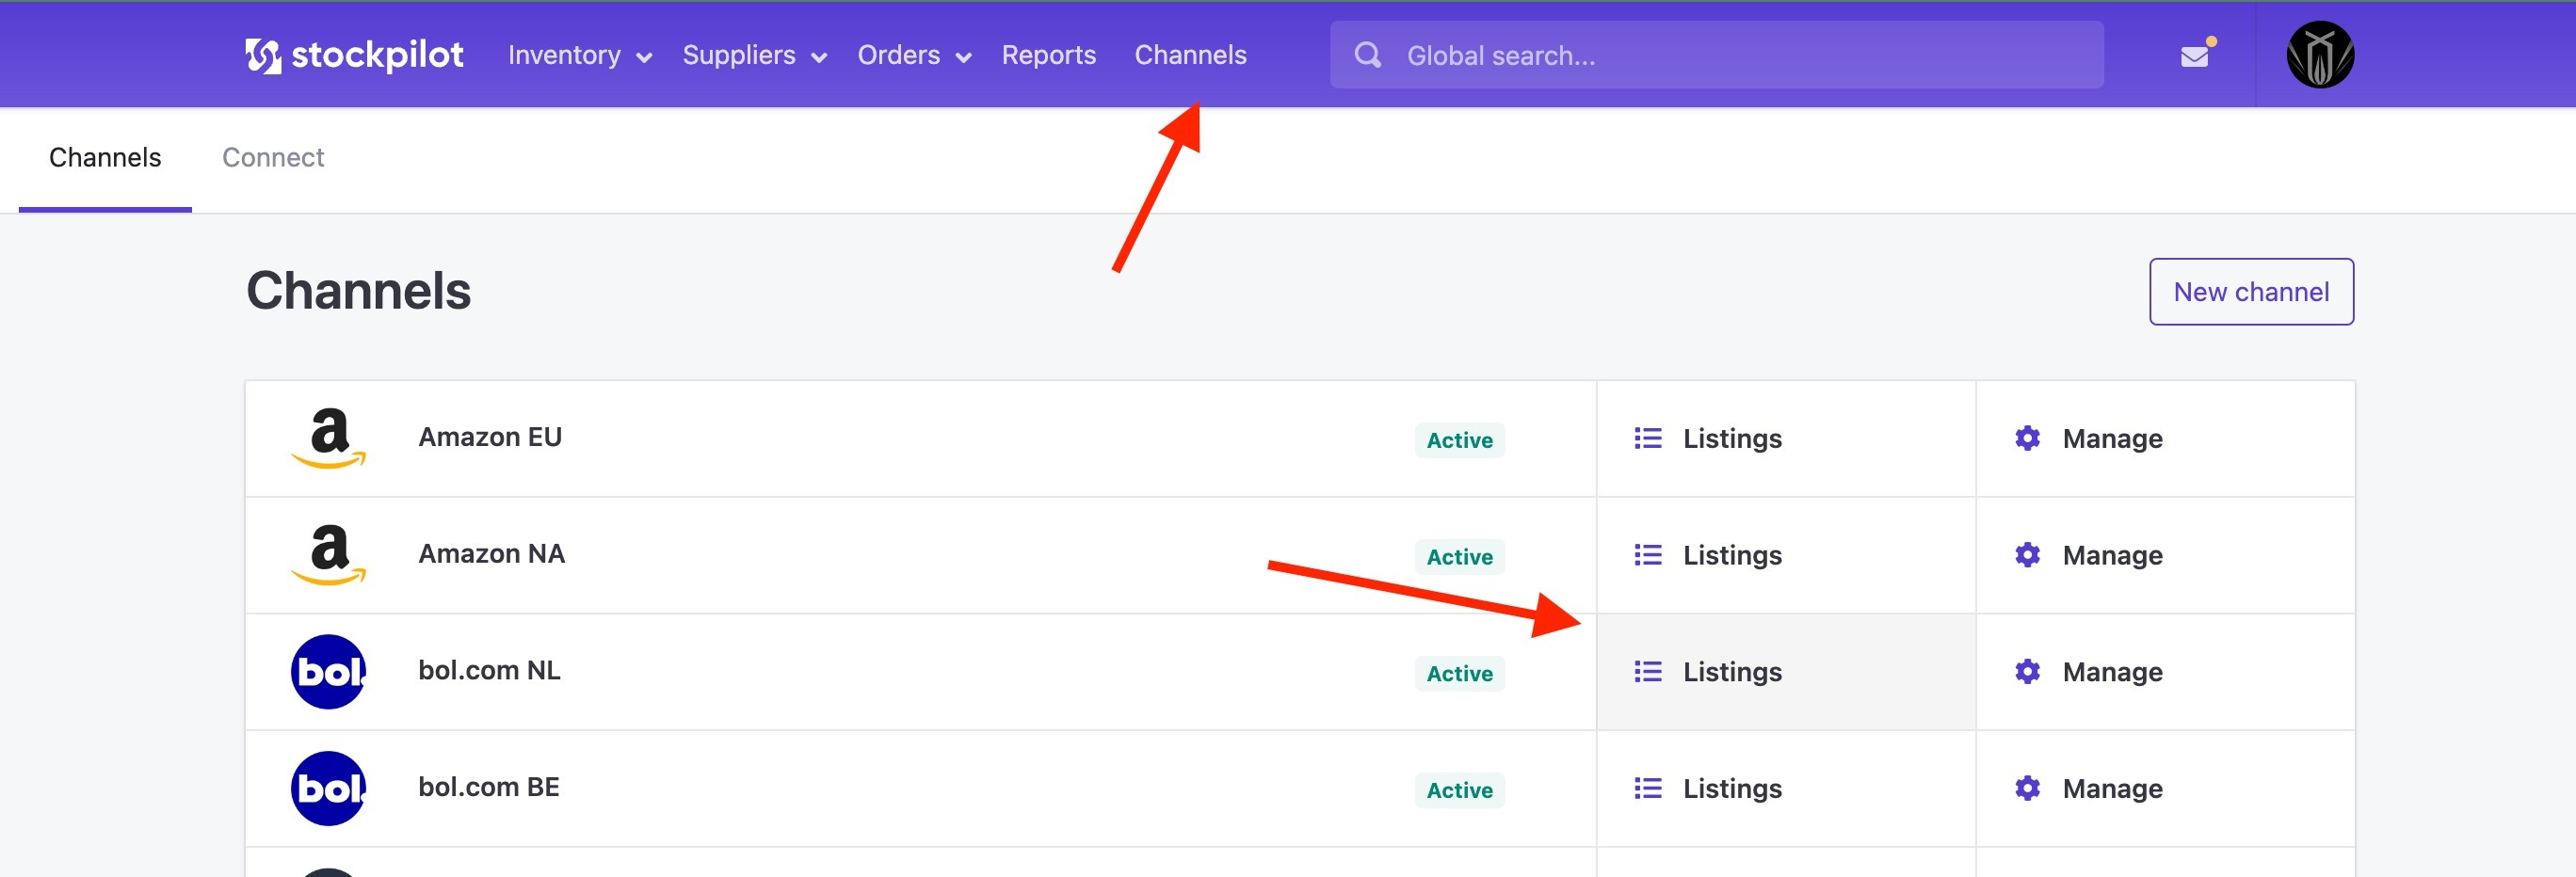Expand the Inventory dropdown menu
2576x877 pixels.
tap(580, 55)
